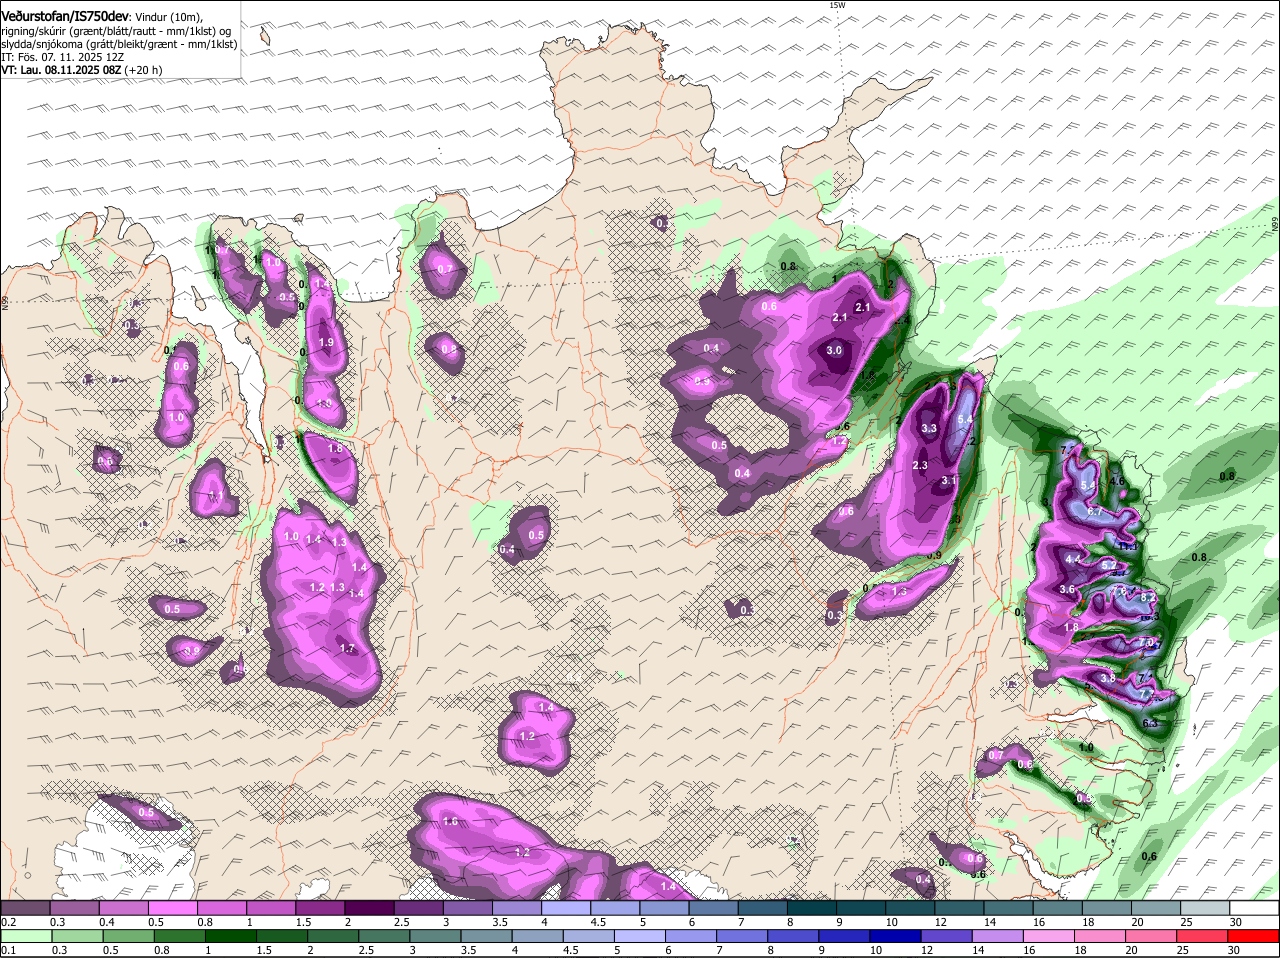Select the grey-blue 3.5–4 rain swatch
1280x958 pixels.
489,936
